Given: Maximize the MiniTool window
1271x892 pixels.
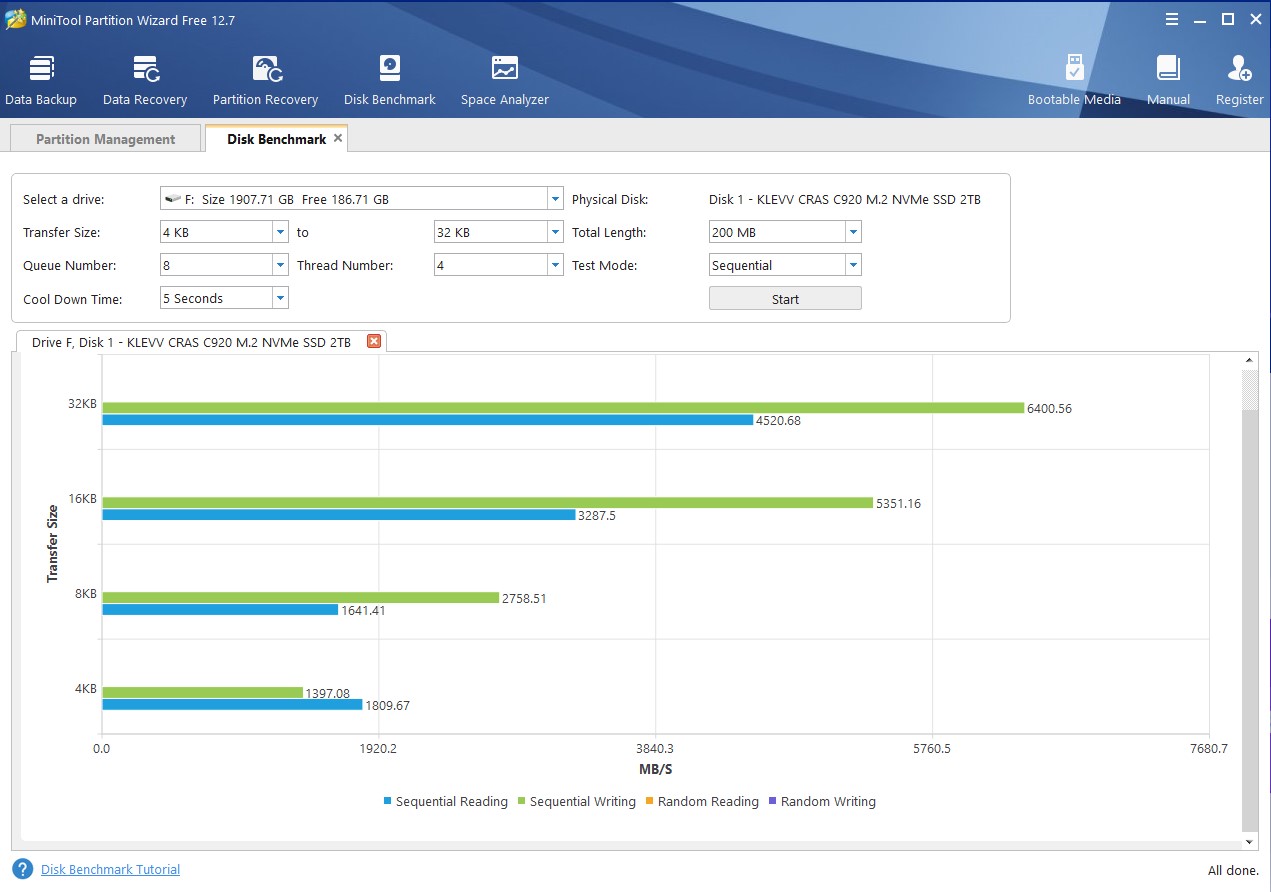Looking at the screenshot, I should click(1228, 19).
